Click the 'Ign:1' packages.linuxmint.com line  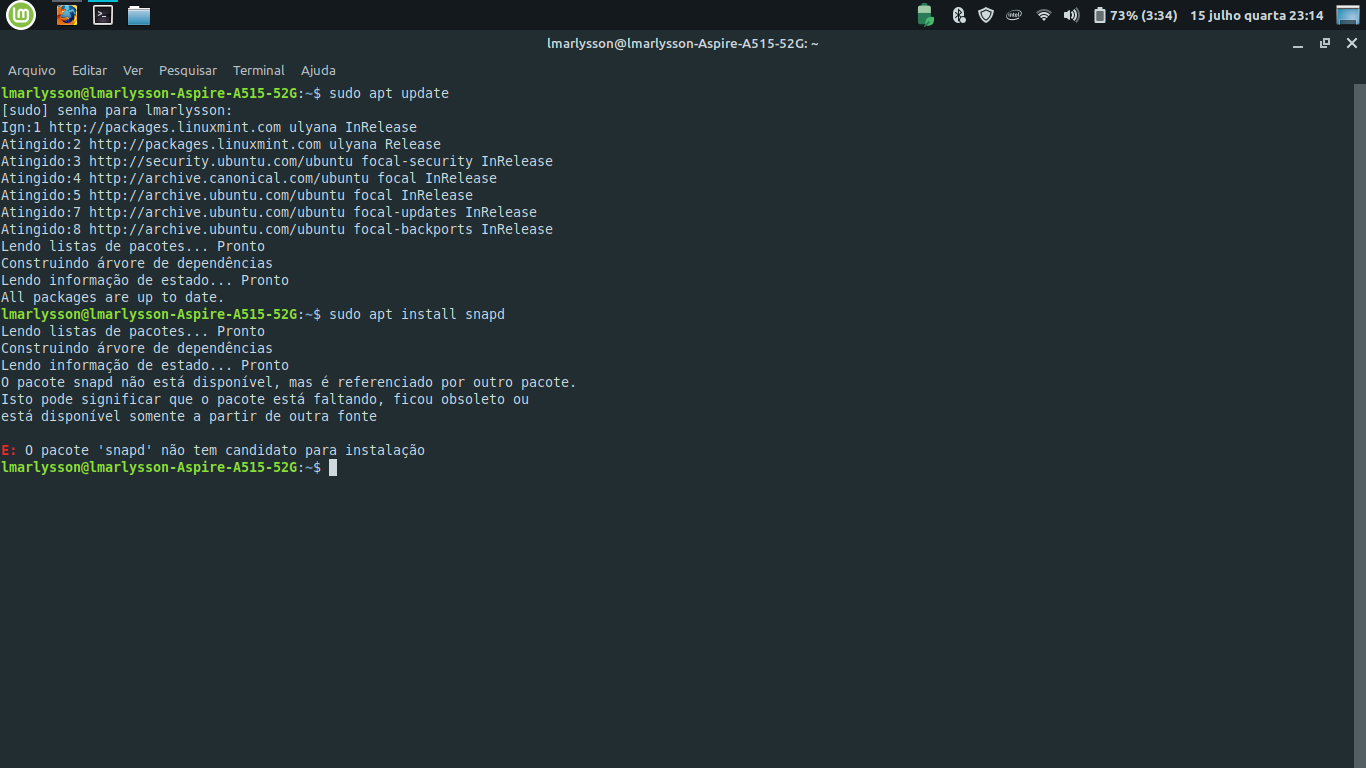209,127
